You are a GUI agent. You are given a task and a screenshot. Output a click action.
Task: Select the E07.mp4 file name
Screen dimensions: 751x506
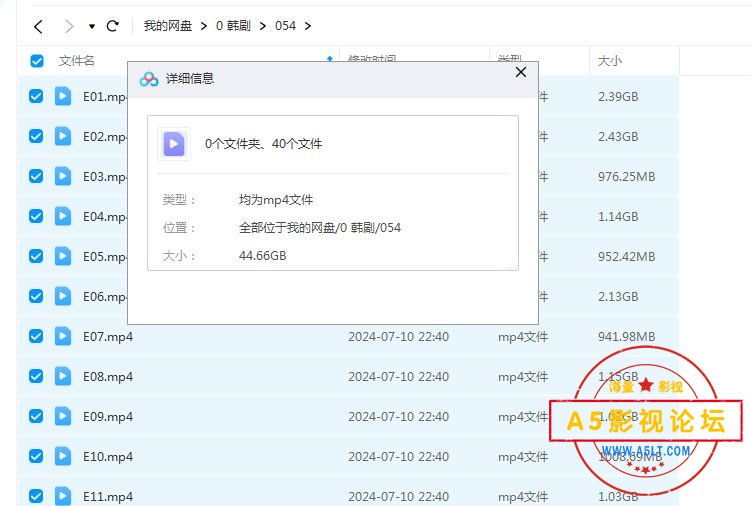click(x=108, y=337)
